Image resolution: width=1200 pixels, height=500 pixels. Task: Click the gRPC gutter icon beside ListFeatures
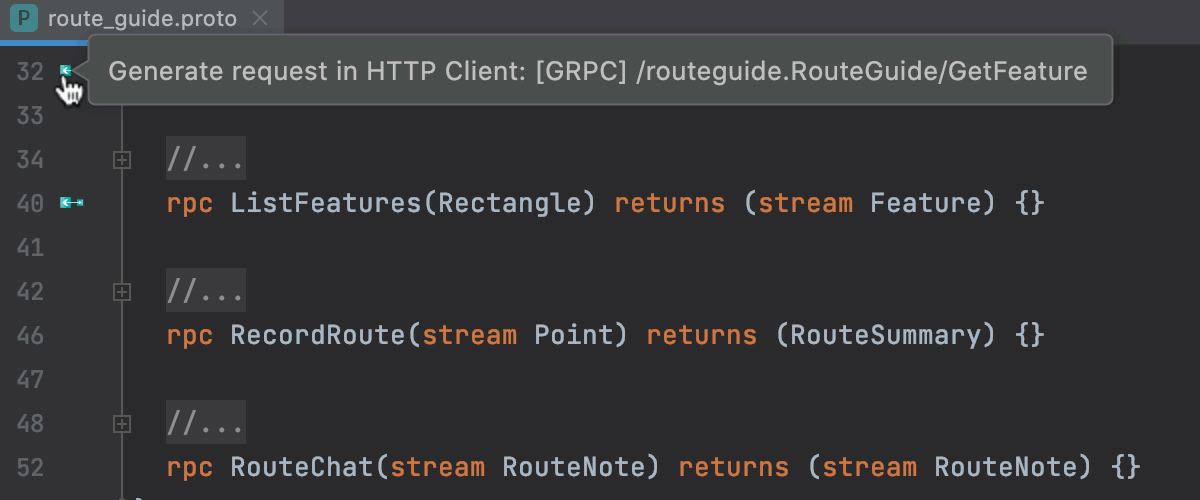pyautogui.click(x=71, y=203)
